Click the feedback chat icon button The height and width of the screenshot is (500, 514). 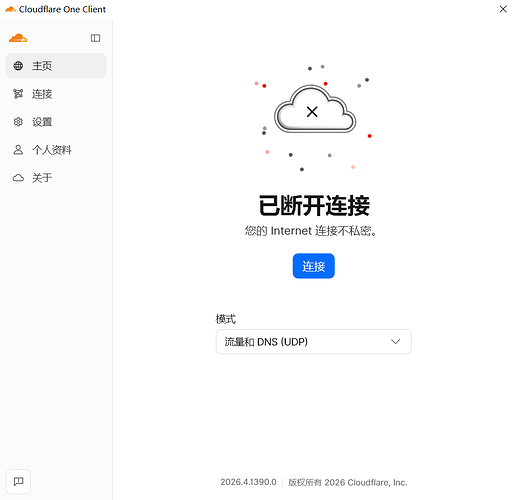click(x=18, y=481)
